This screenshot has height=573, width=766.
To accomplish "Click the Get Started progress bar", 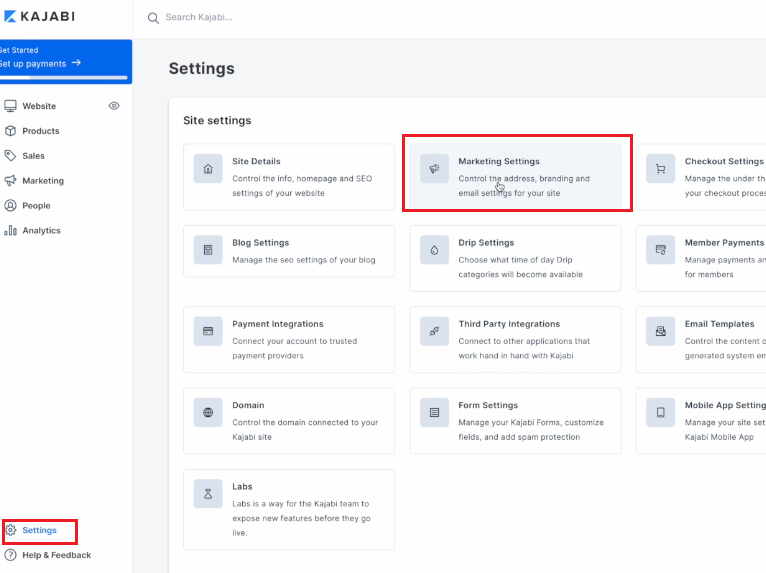I will tap(64, 77).
